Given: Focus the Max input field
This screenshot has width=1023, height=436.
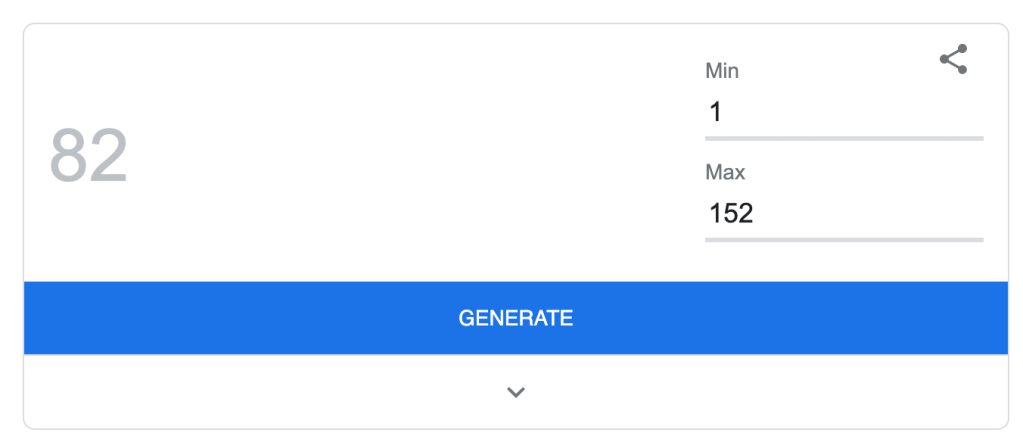Looking at the screenshot, I should 843,213.
